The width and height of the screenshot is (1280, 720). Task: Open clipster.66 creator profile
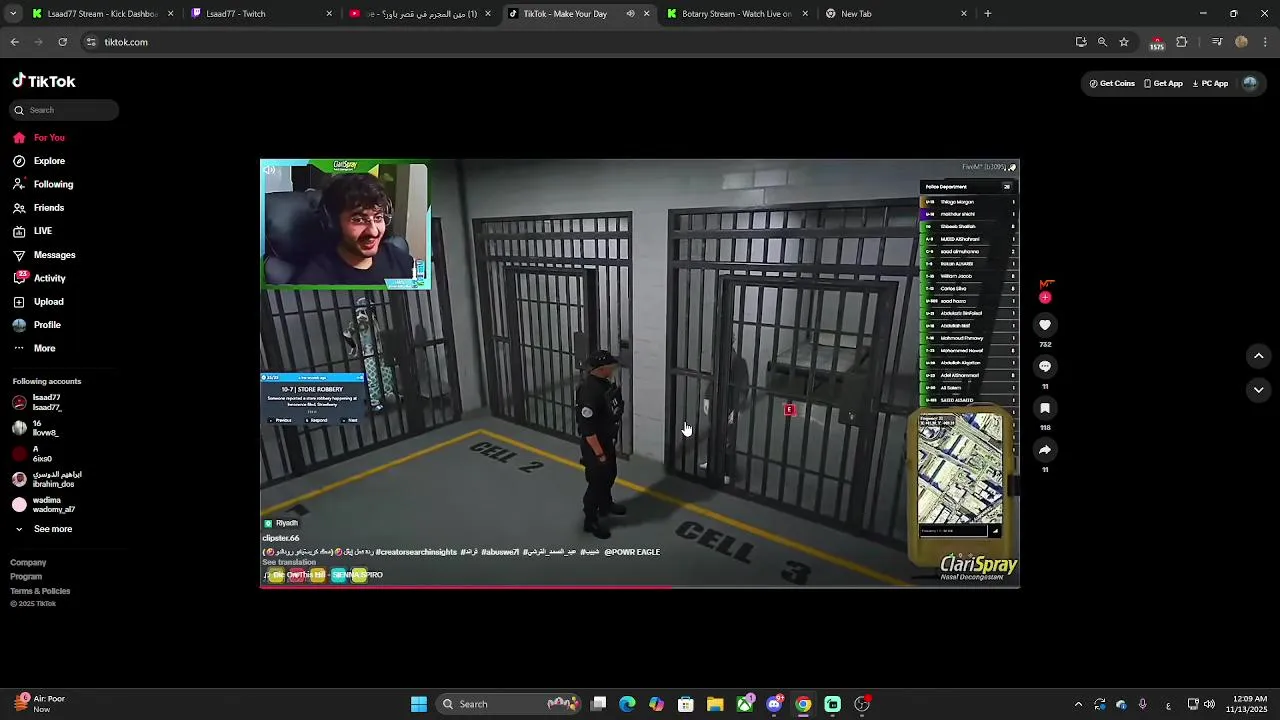click(281, 538)
